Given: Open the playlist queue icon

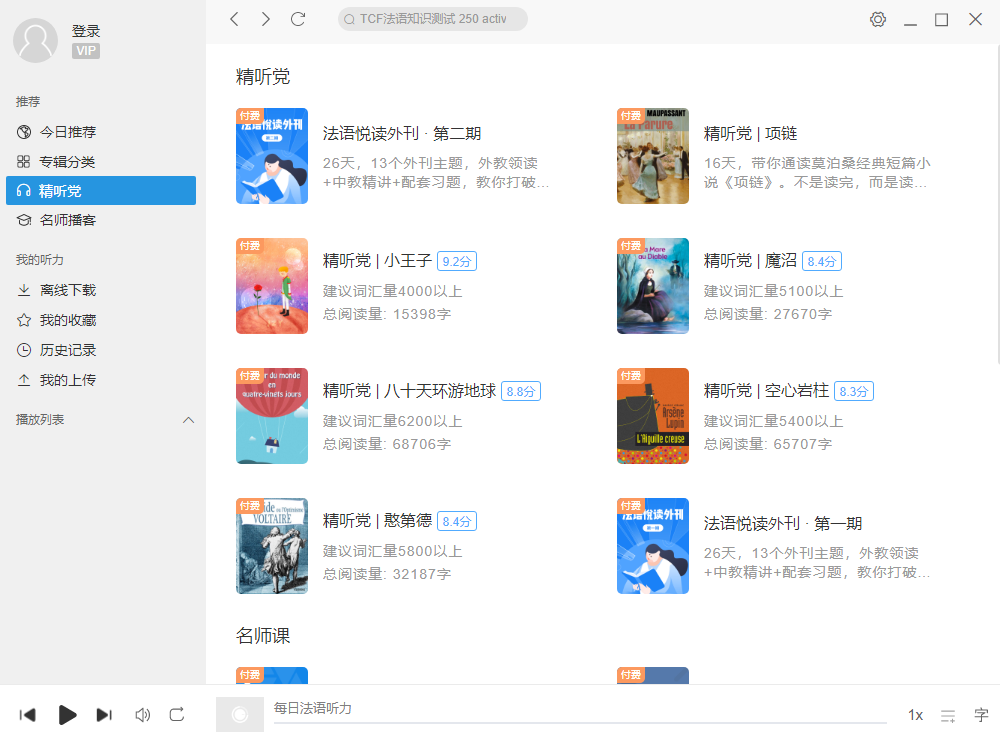Looking at the screenshot, I should point(948,715).
